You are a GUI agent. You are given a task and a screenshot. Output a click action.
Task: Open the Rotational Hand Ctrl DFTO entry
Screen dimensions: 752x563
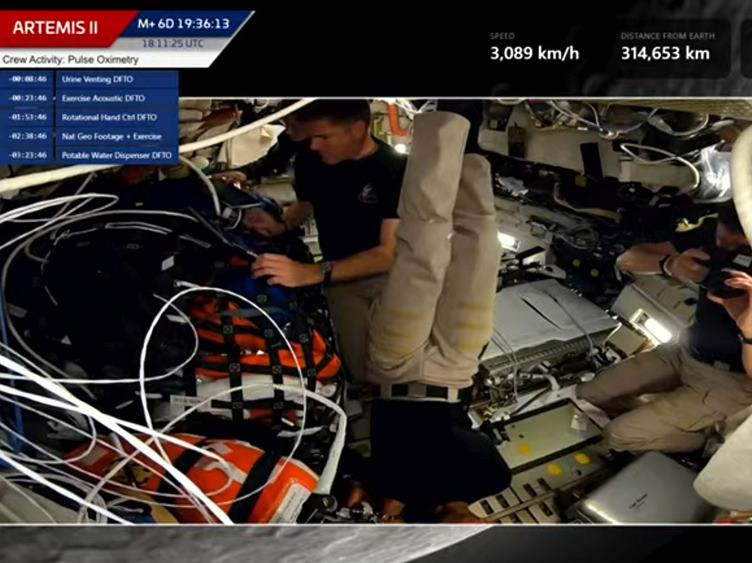coord(114,117)
